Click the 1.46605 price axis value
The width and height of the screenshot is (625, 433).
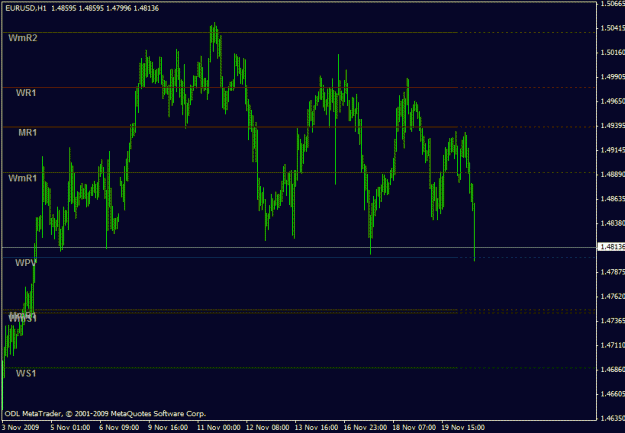[613, 394]
